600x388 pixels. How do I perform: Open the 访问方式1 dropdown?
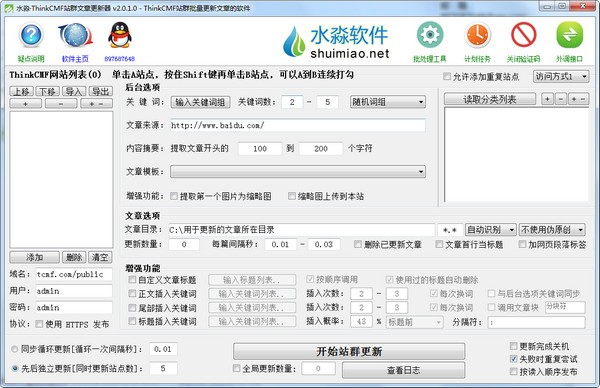[x=561, y=77]
